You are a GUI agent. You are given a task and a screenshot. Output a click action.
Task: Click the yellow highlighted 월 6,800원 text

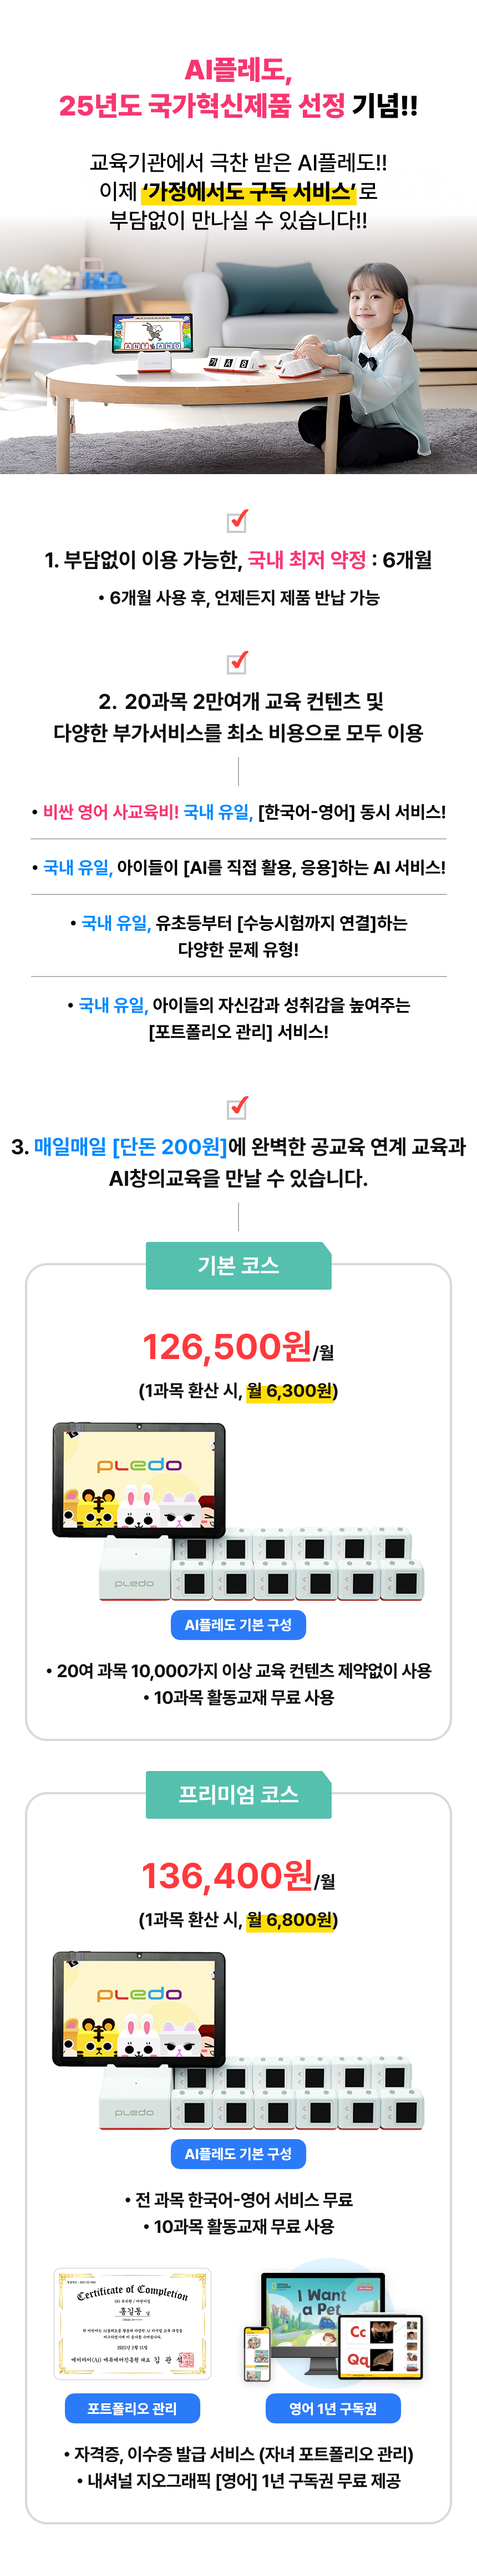(290, 1919)
